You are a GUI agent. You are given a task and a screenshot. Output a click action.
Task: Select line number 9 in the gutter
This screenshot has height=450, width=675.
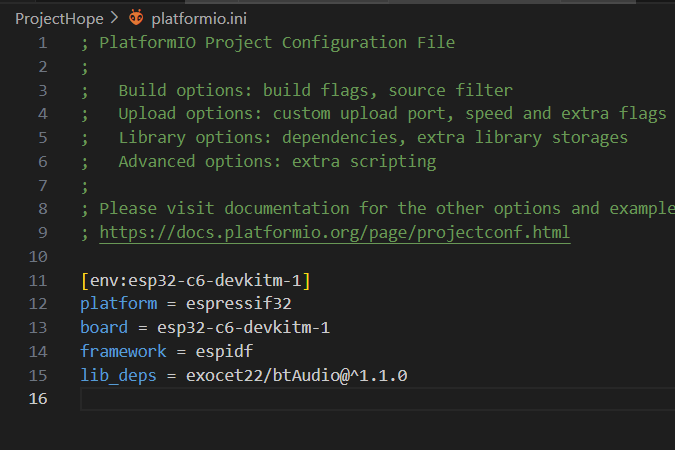click(42, 233)
